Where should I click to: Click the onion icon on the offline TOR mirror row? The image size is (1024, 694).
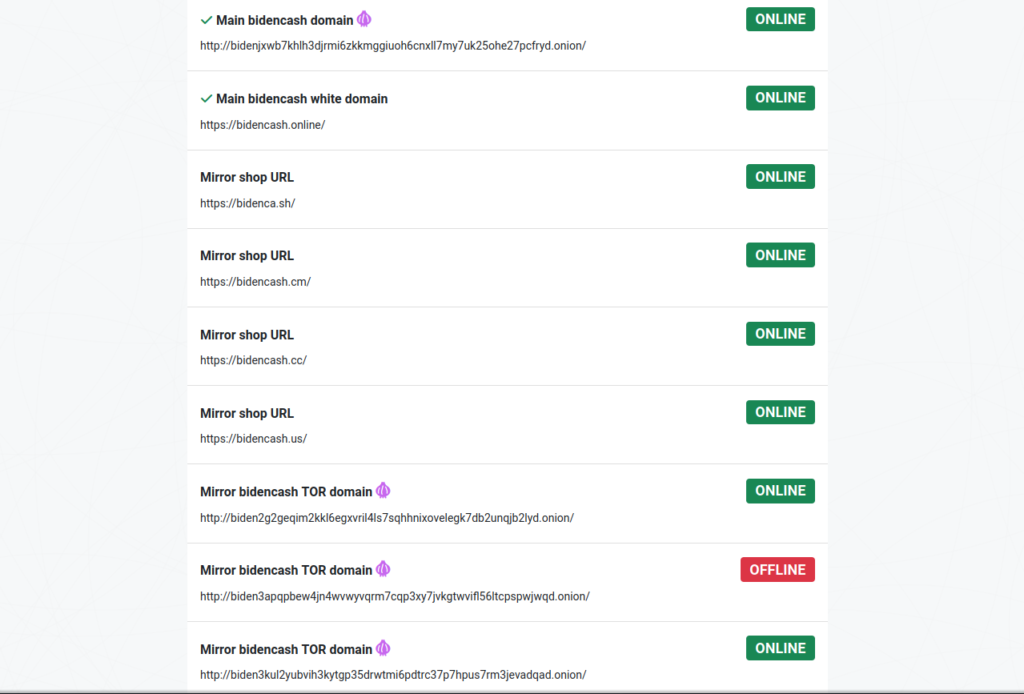point(383,569)
